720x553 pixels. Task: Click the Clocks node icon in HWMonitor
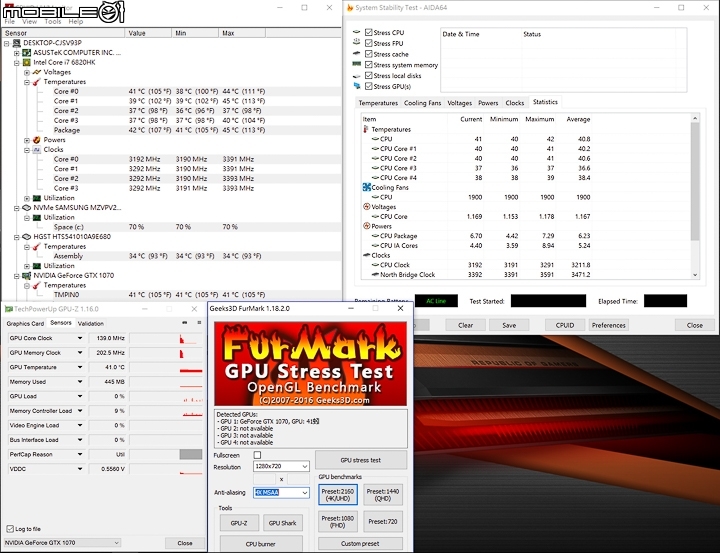tap(37, 149)
